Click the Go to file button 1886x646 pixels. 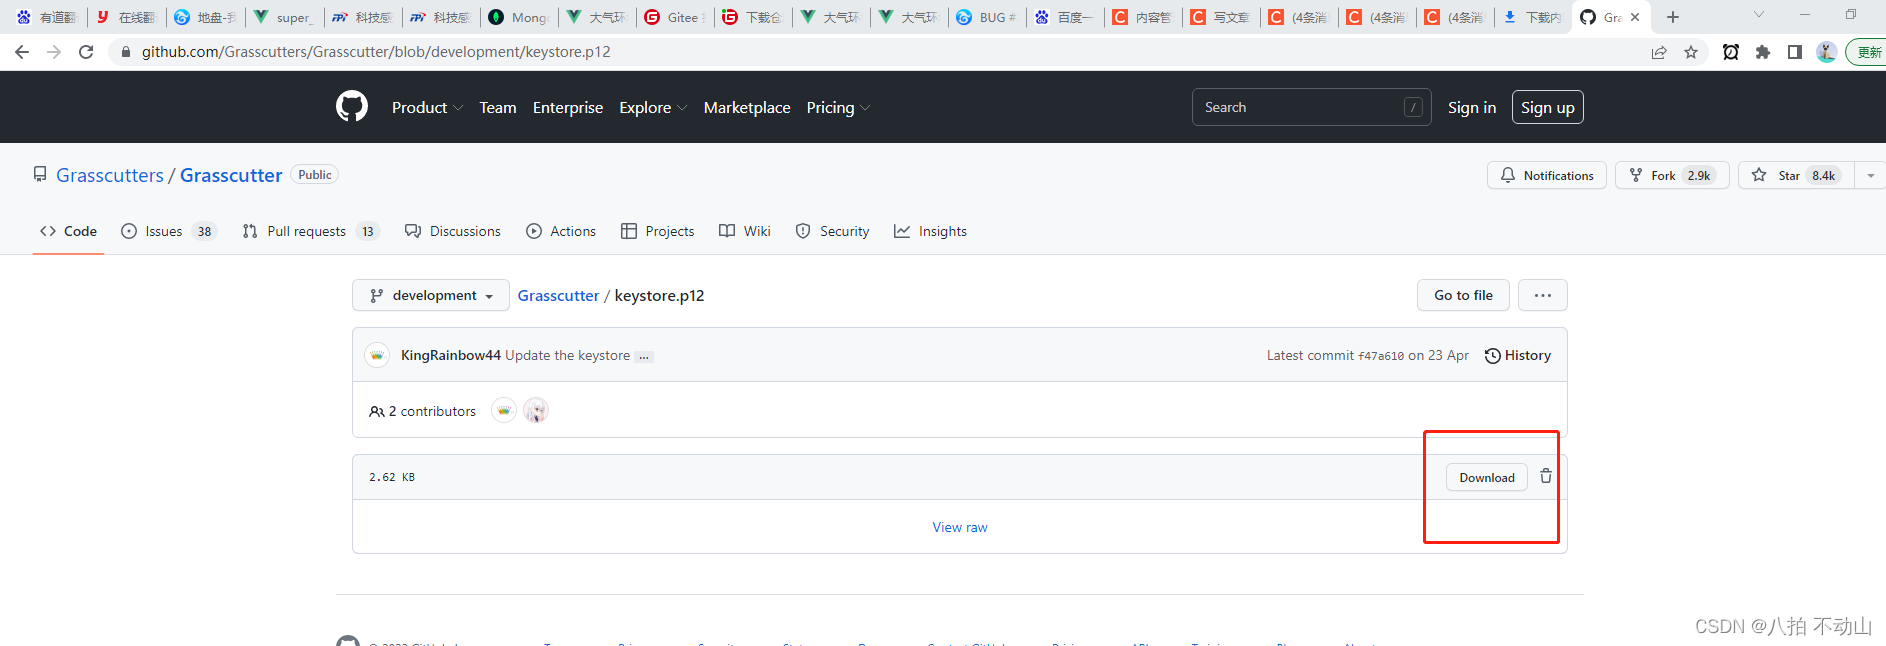(x=1463, y=295)
